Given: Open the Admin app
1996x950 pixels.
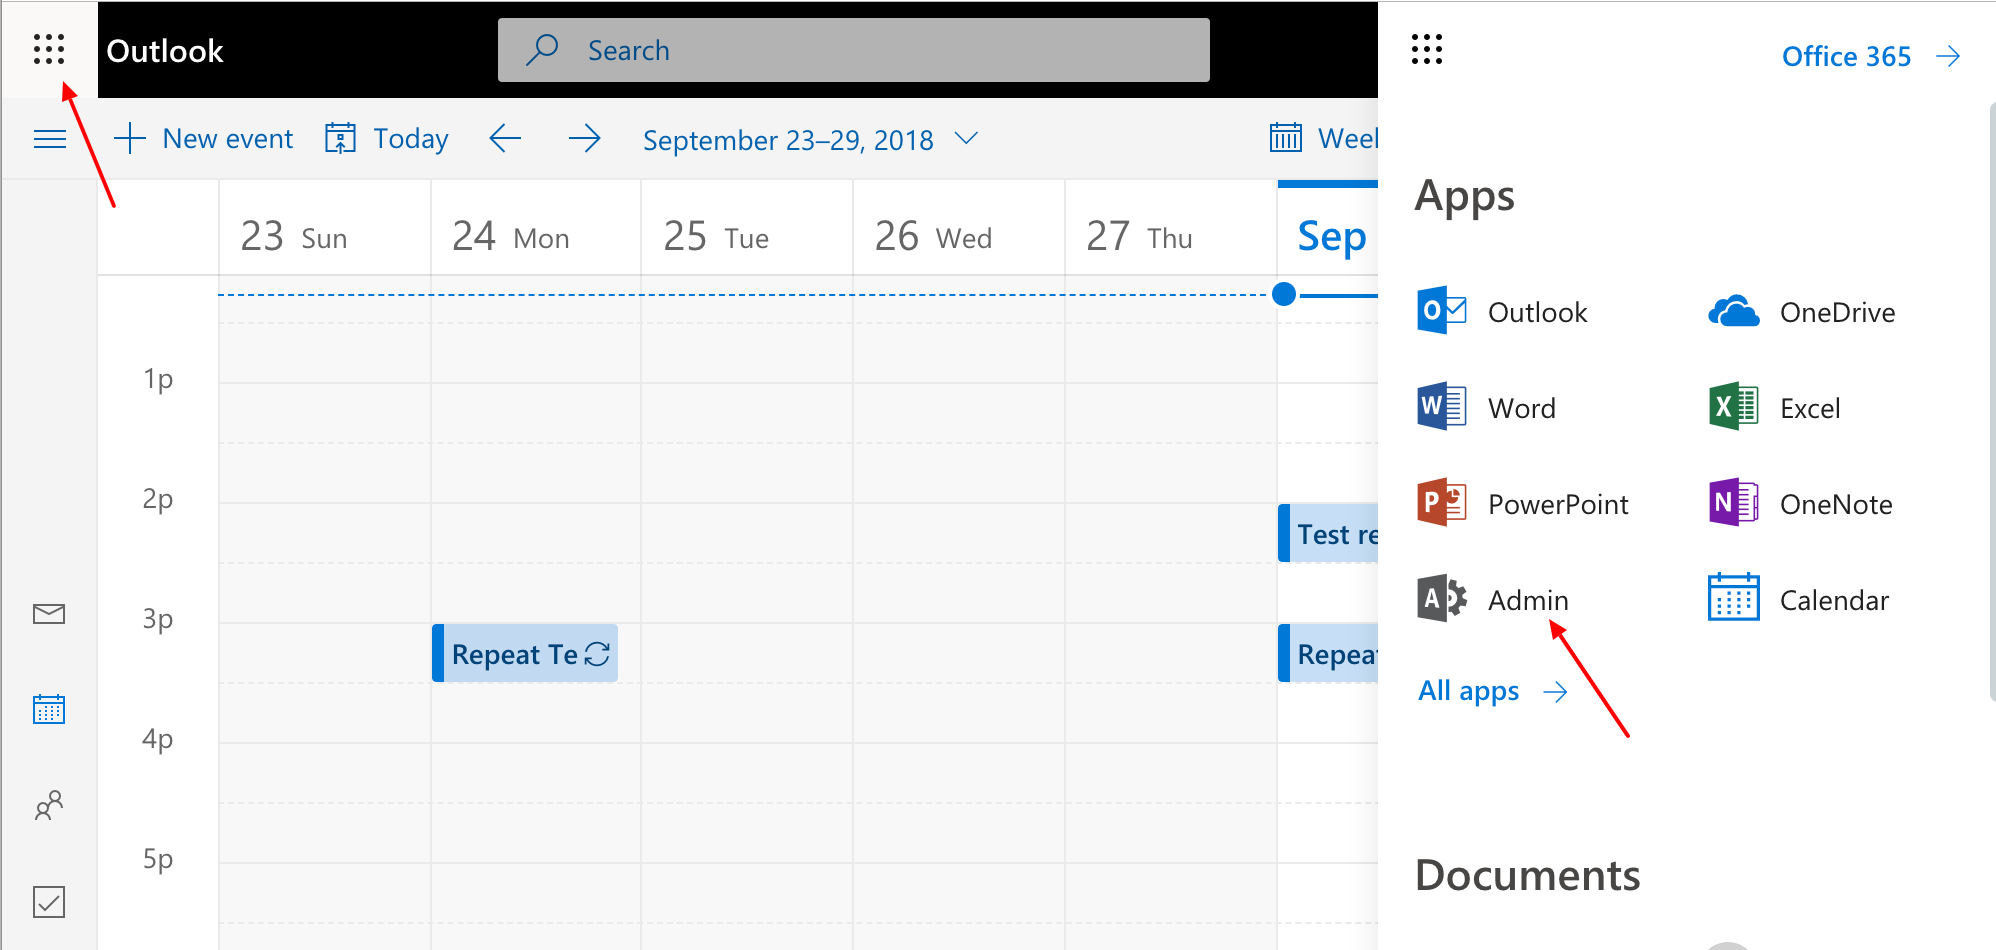Looking at the screenshot, I should click(x=1441, y=599).
